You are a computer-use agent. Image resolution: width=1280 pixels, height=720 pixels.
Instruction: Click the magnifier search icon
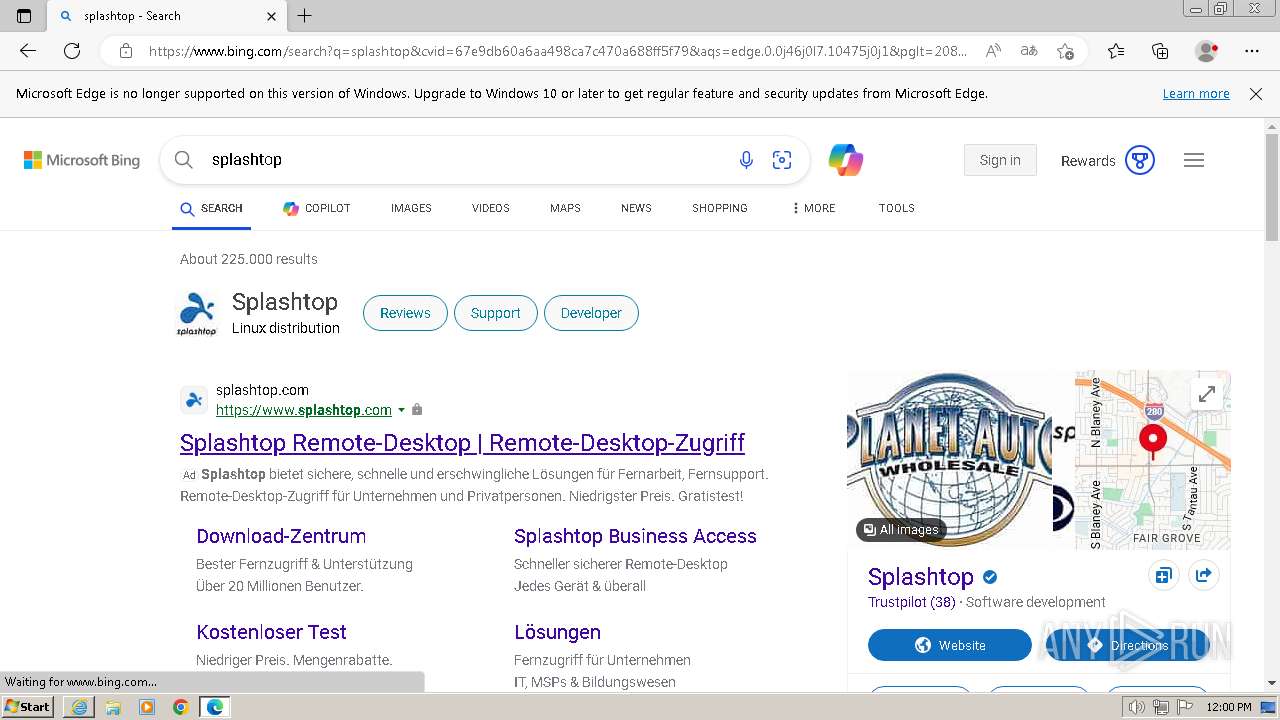(183, 160)
